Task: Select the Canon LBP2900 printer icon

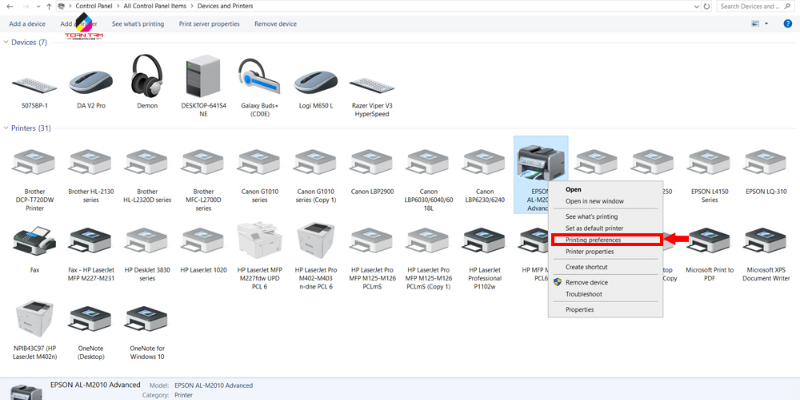Action: 372,162
